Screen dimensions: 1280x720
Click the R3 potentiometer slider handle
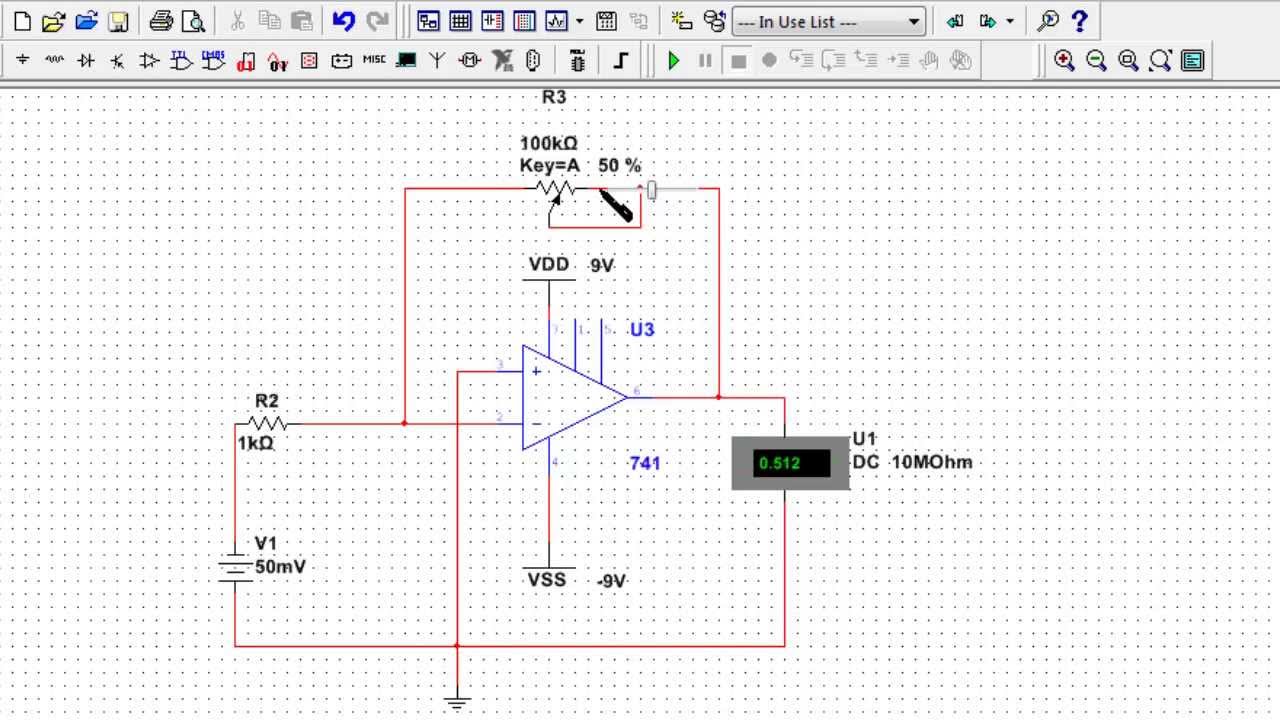click(652, 189)
